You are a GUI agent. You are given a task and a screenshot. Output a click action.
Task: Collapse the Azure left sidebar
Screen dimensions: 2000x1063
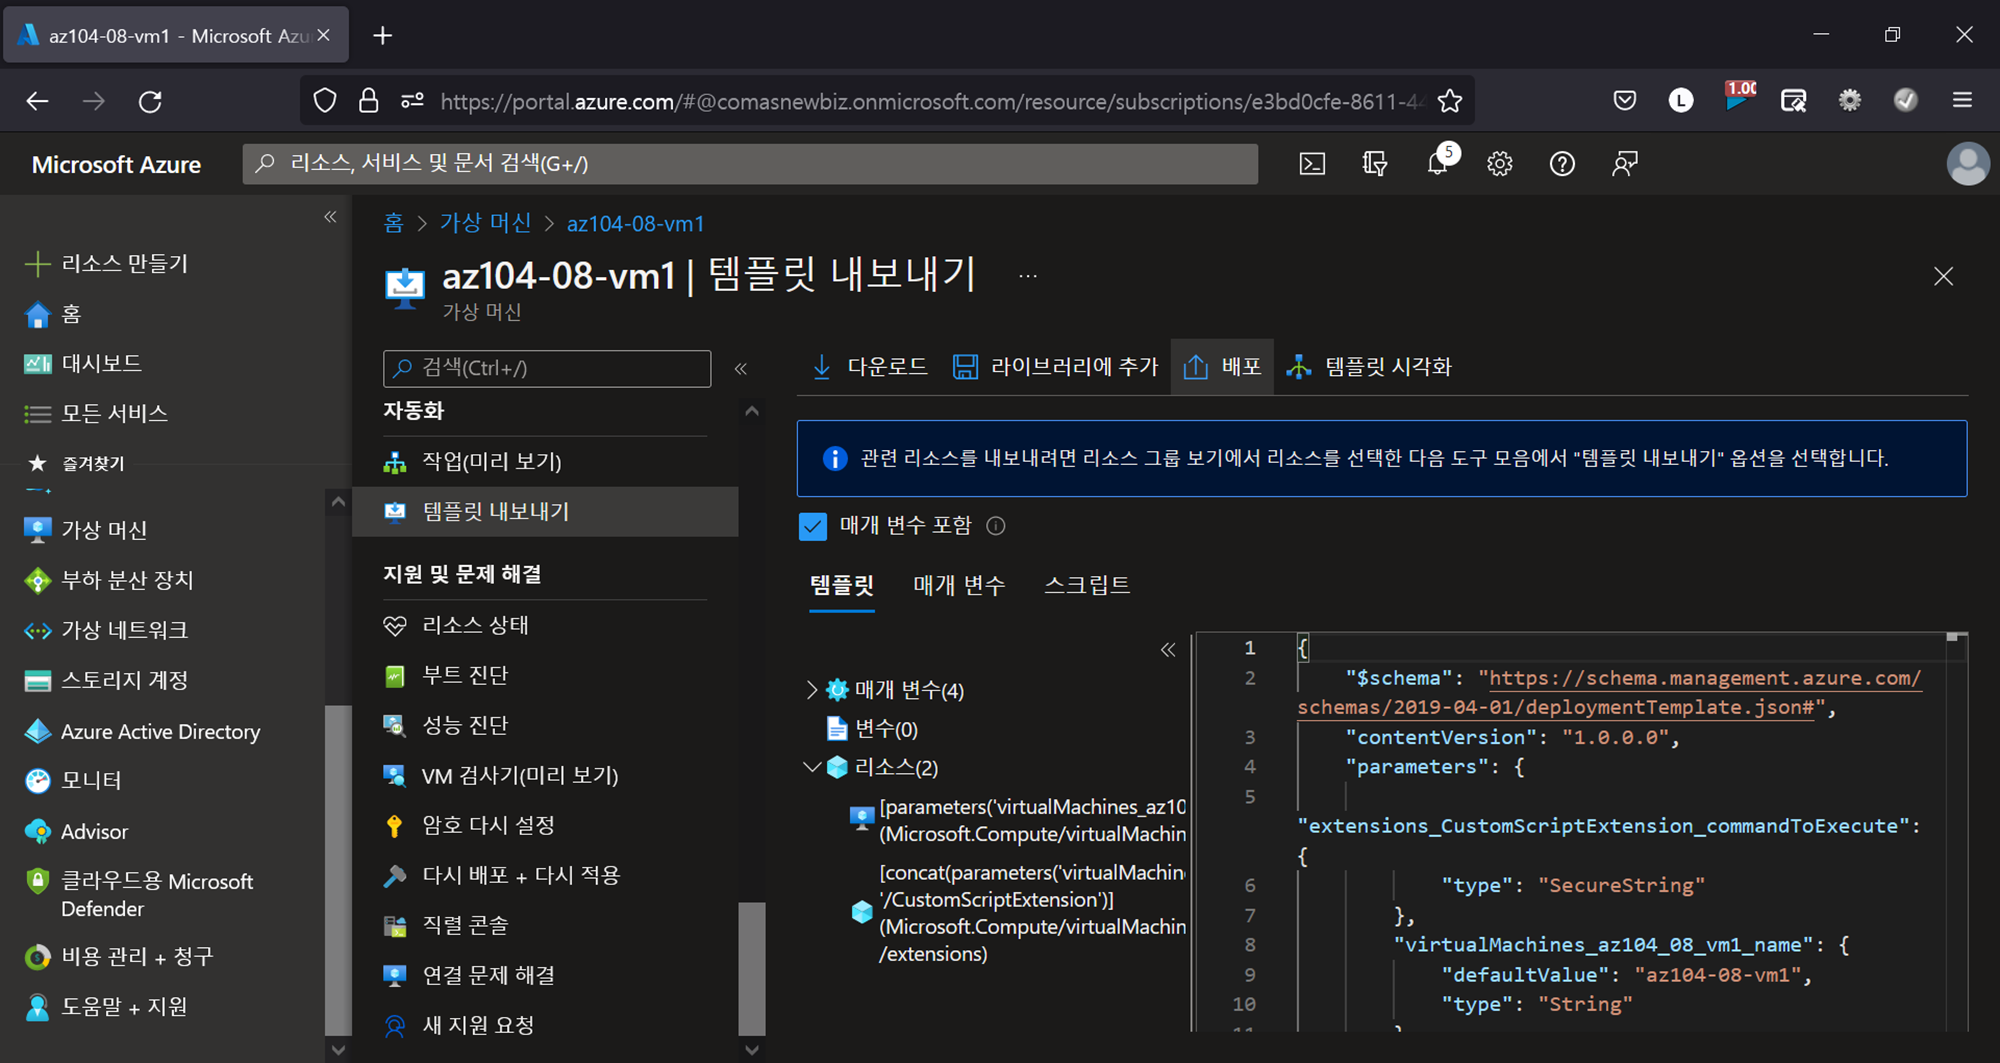coord(330,217)
